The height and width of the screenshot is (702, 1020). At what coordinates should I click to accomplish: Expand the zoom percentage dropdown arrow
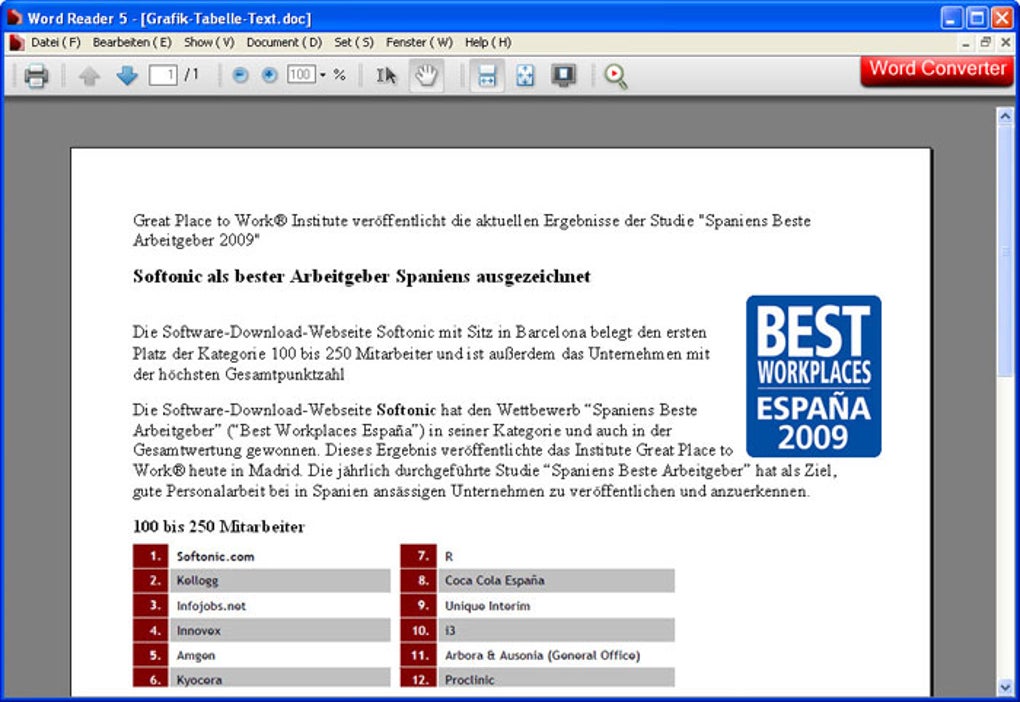click(323, 75)
